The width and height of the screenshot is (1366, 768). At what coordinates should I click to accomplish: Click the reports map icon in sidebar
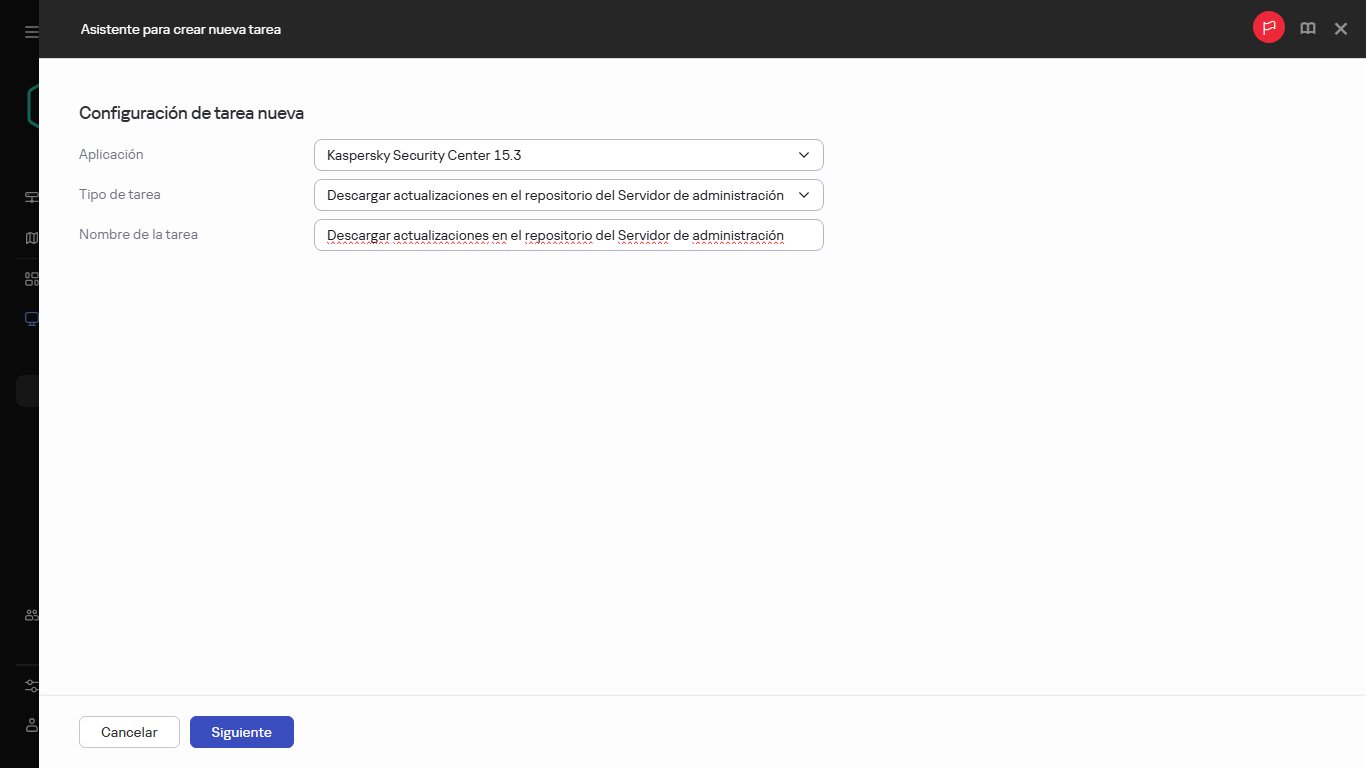tap(30, 238)
